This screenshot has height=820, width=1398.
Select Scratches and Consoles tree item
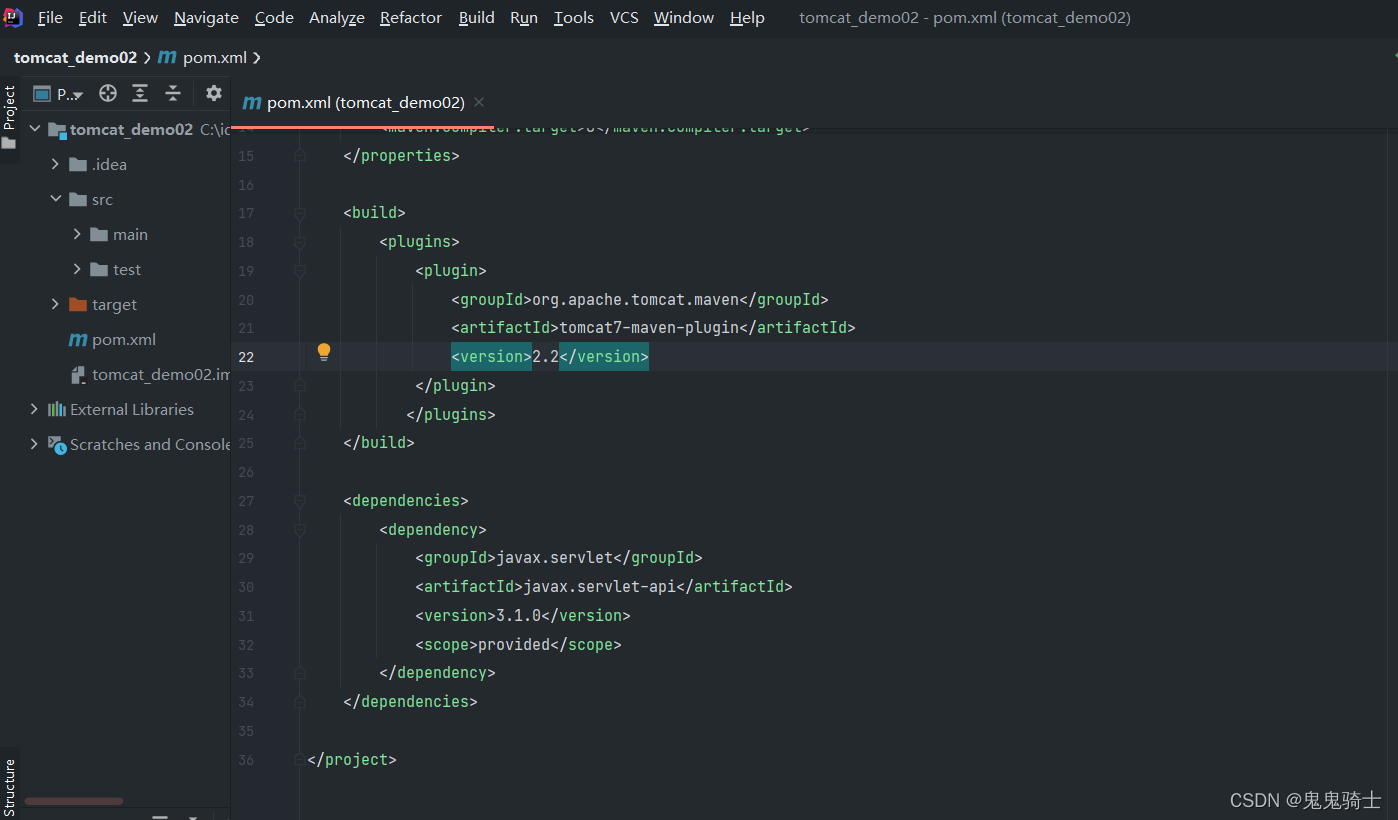point(139,444)
